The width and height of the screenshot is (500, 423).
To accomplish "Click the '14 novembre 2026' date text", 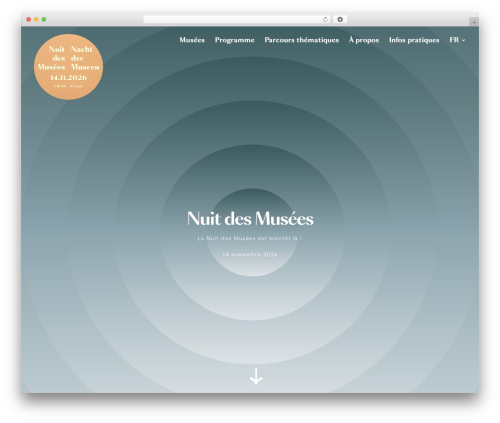I will coord(250,255).
